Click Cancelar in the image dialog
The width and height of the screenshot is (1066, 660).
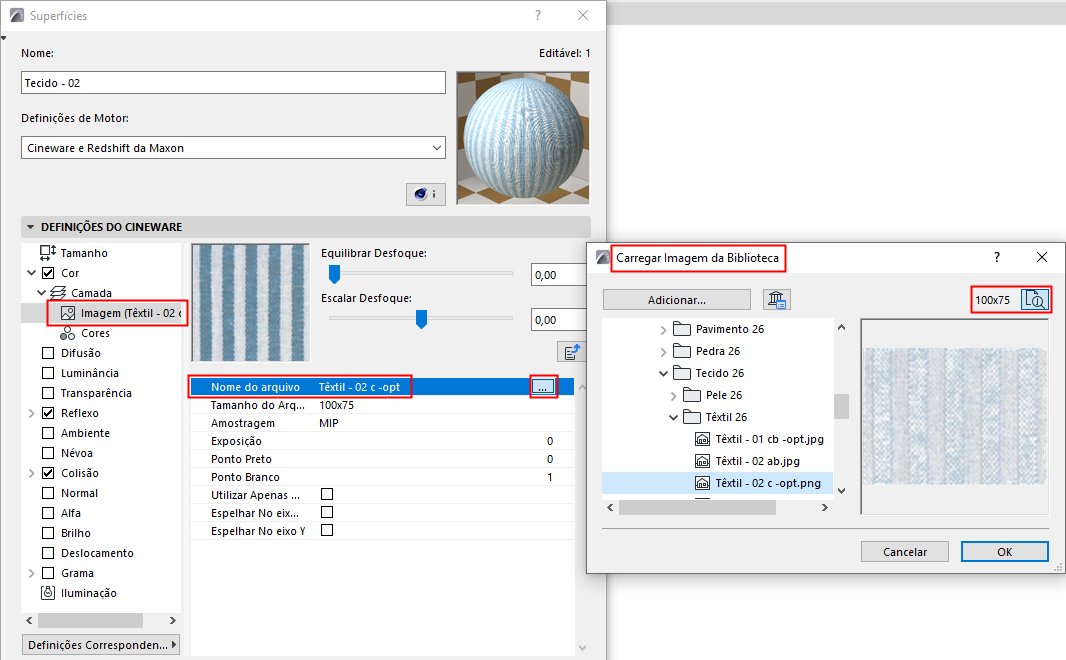point(904,552)
